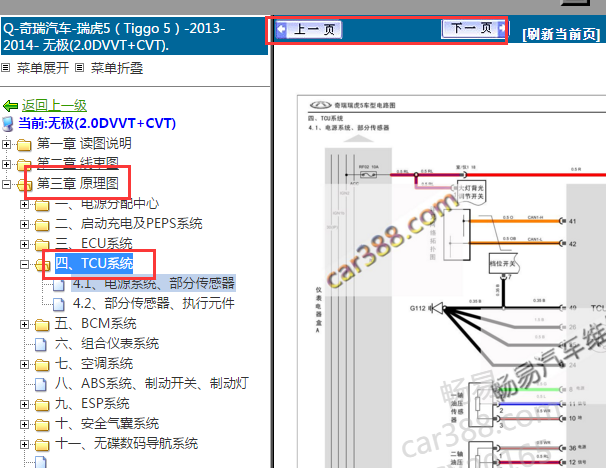Click page icon of 六、组合仪表系统
Image resolution: width=606 pixels, height=468 pixels.
(41, 345)
